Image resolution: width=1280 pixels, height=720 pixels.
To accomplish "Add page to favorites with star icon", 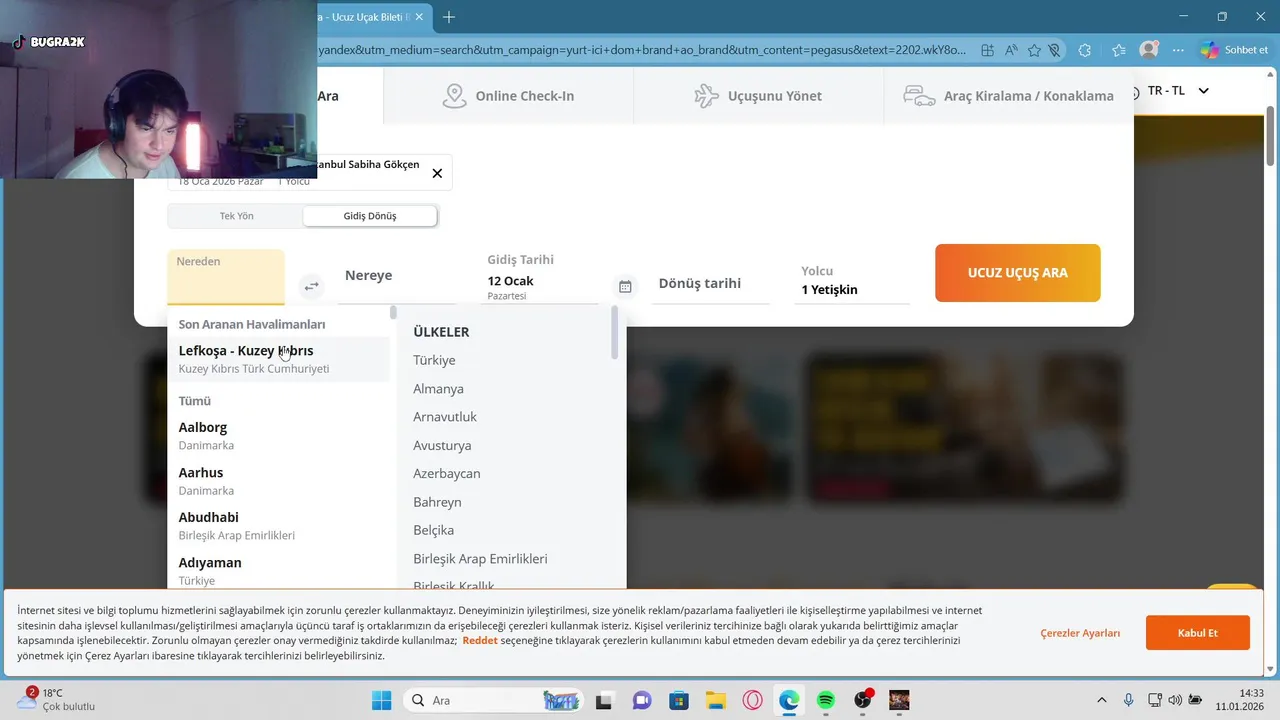I will pyautogui.click(x=1034, y=50).
